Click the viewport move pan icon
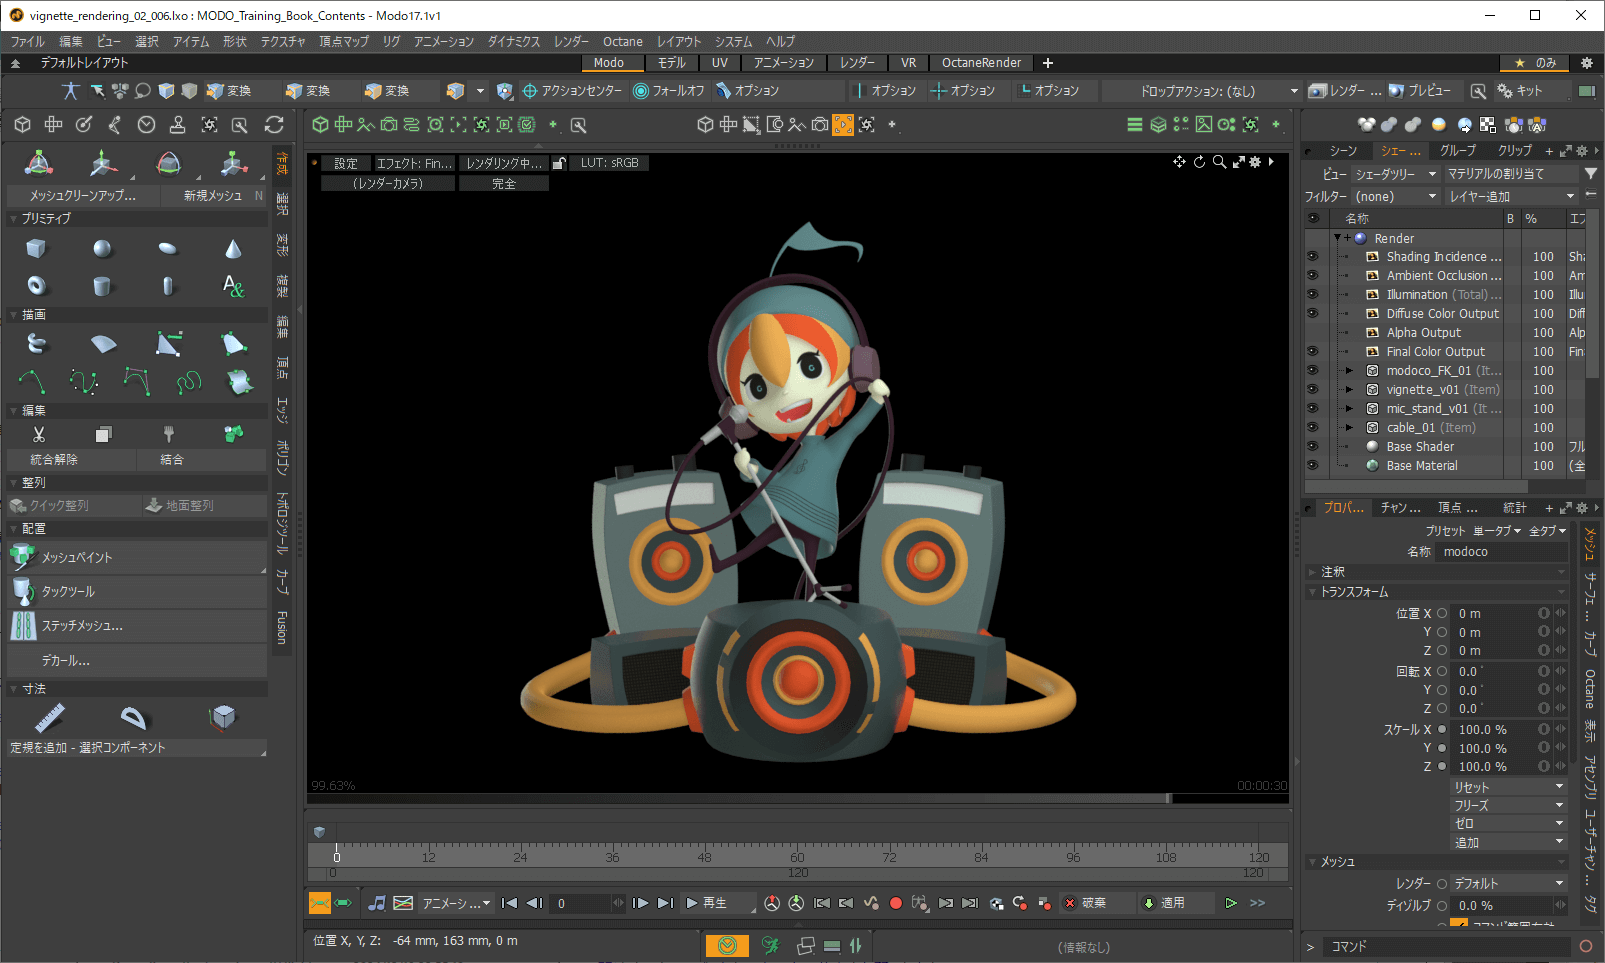This screenshot has height=963, width=1605. (1179, 162)
